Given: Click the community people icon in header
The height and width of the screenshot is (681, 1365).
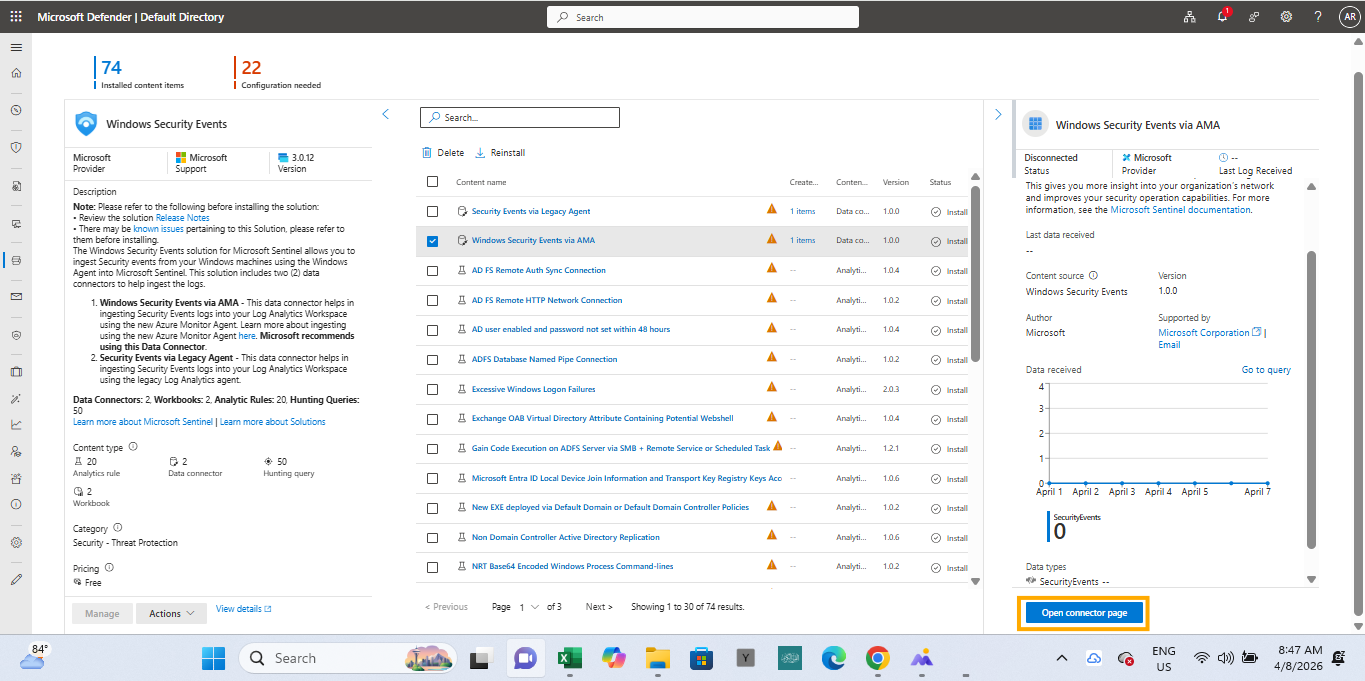Looking at the screenshot, I should (x=1254, y=17).
